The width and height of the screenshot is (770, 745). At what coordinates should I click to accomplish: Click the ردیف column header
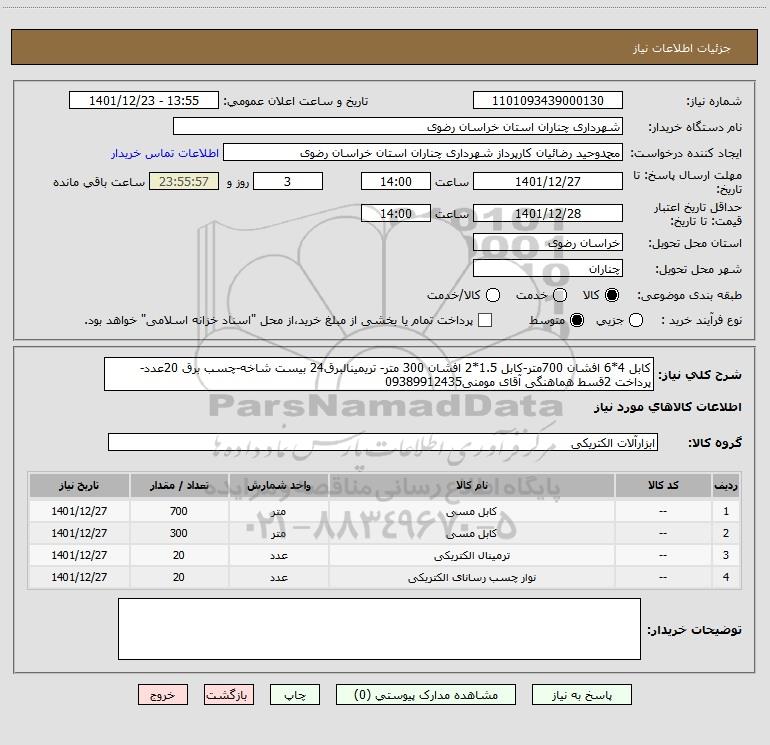click(726, 486)
